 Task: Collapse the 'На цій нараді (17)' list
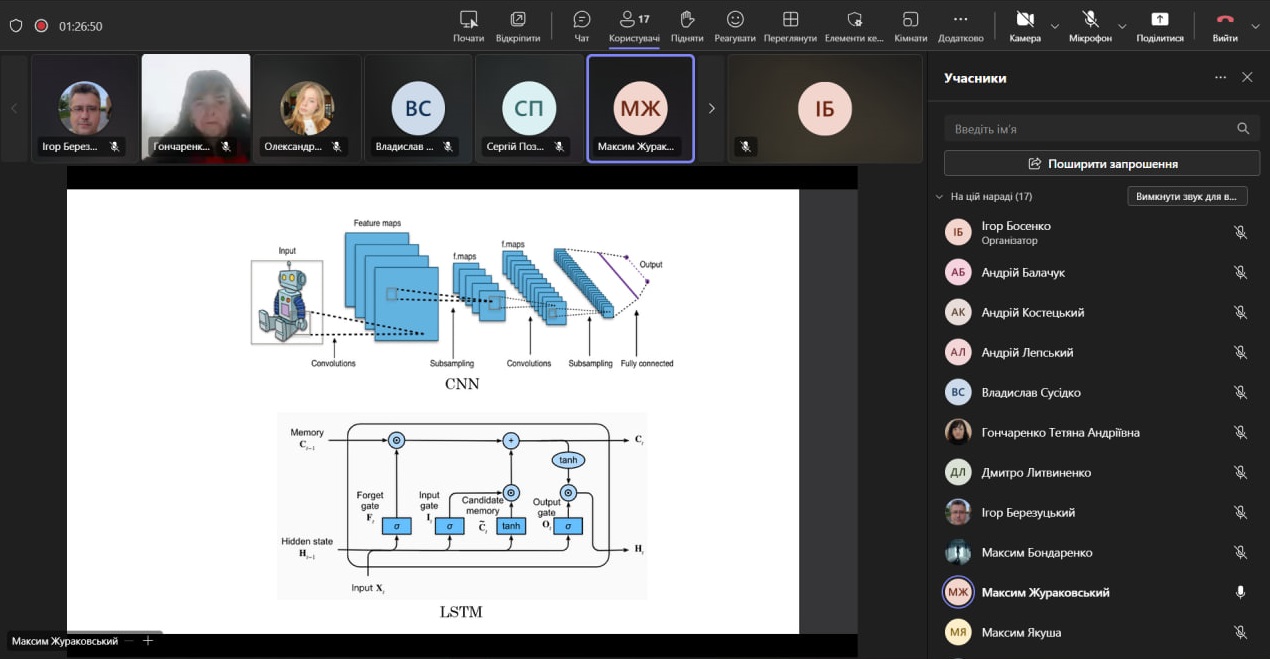coord(939,197)
